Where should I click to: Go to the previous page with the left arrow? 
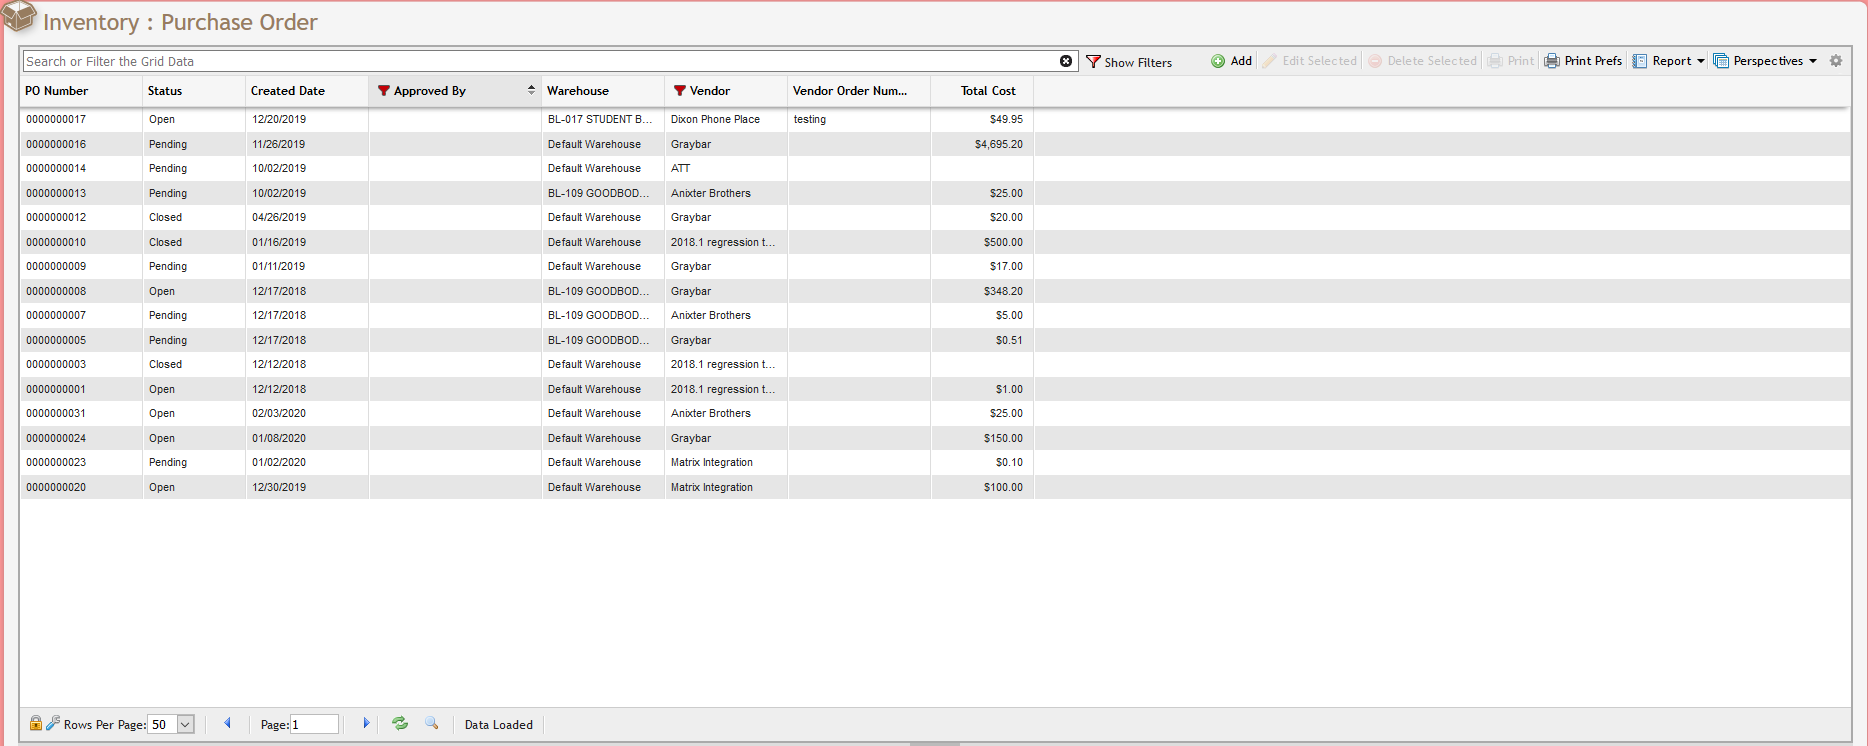227,723
